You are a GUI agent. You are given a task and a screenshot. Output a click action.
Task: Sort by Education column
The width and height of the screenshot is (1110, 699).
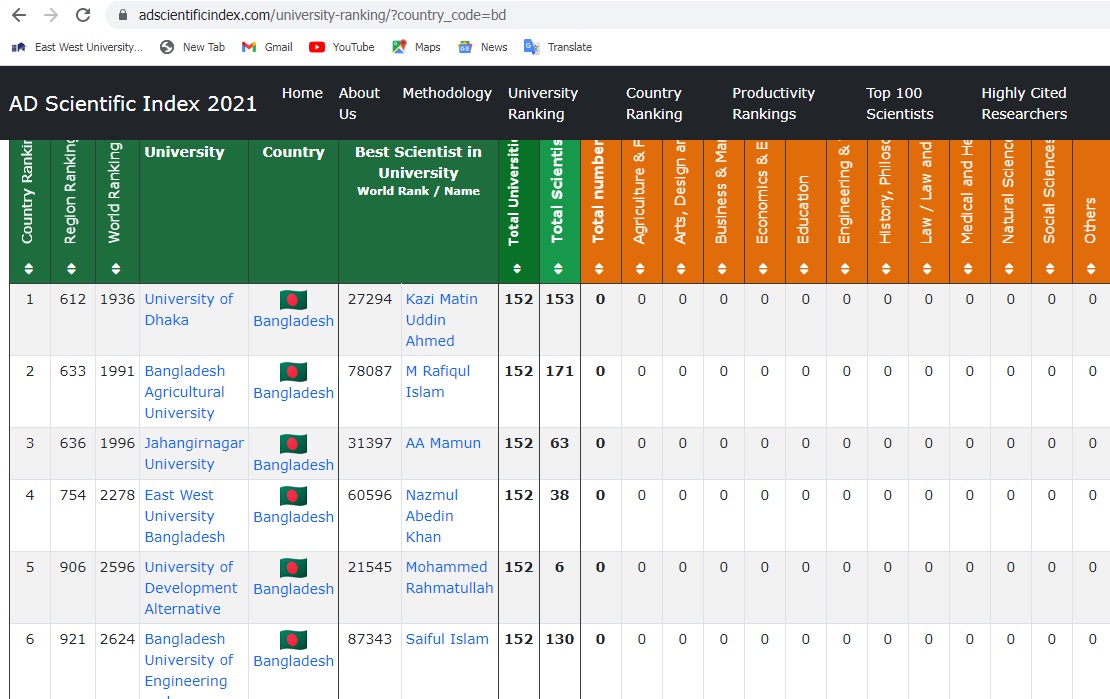pyautogui.click(x=805, y=268)
